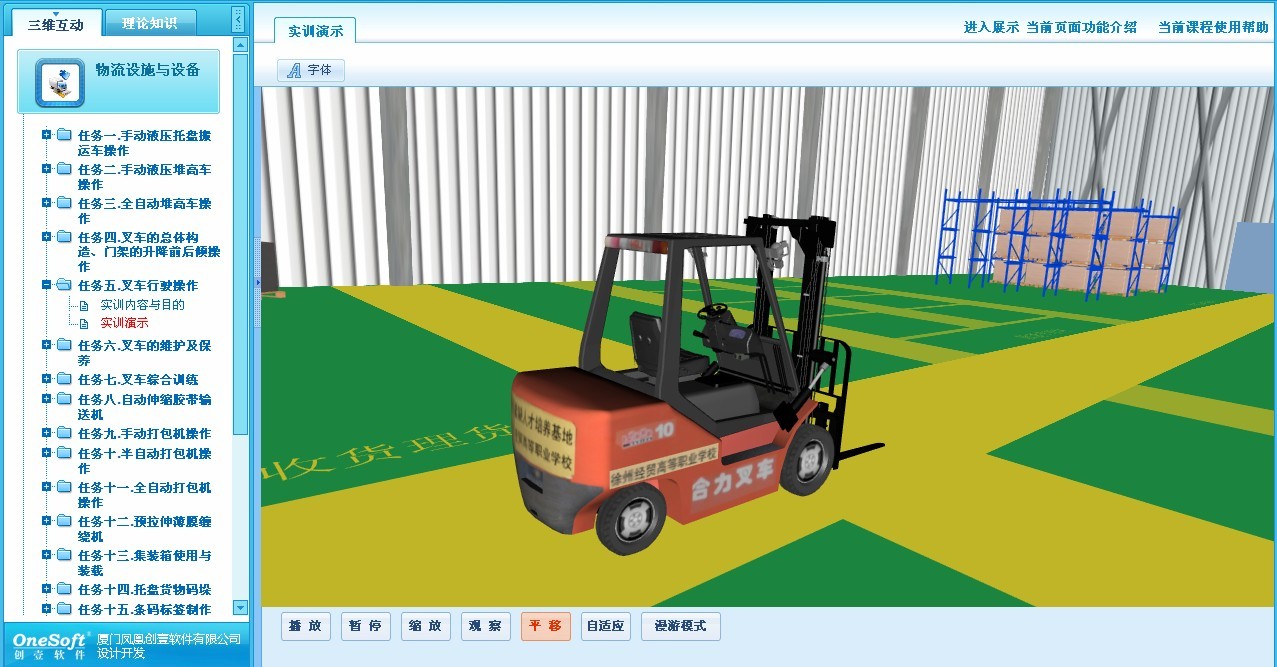Viewport: 1277px width, 667px height.
Task: Activate the 缩放 zoom mode
Action: [x=425, y=626]
